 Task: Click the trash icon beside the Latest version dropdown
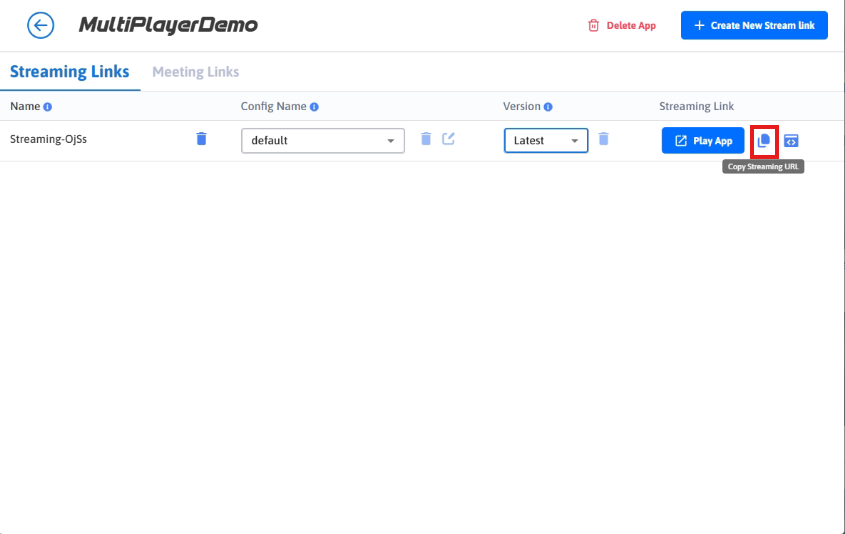tap(604, 139)
